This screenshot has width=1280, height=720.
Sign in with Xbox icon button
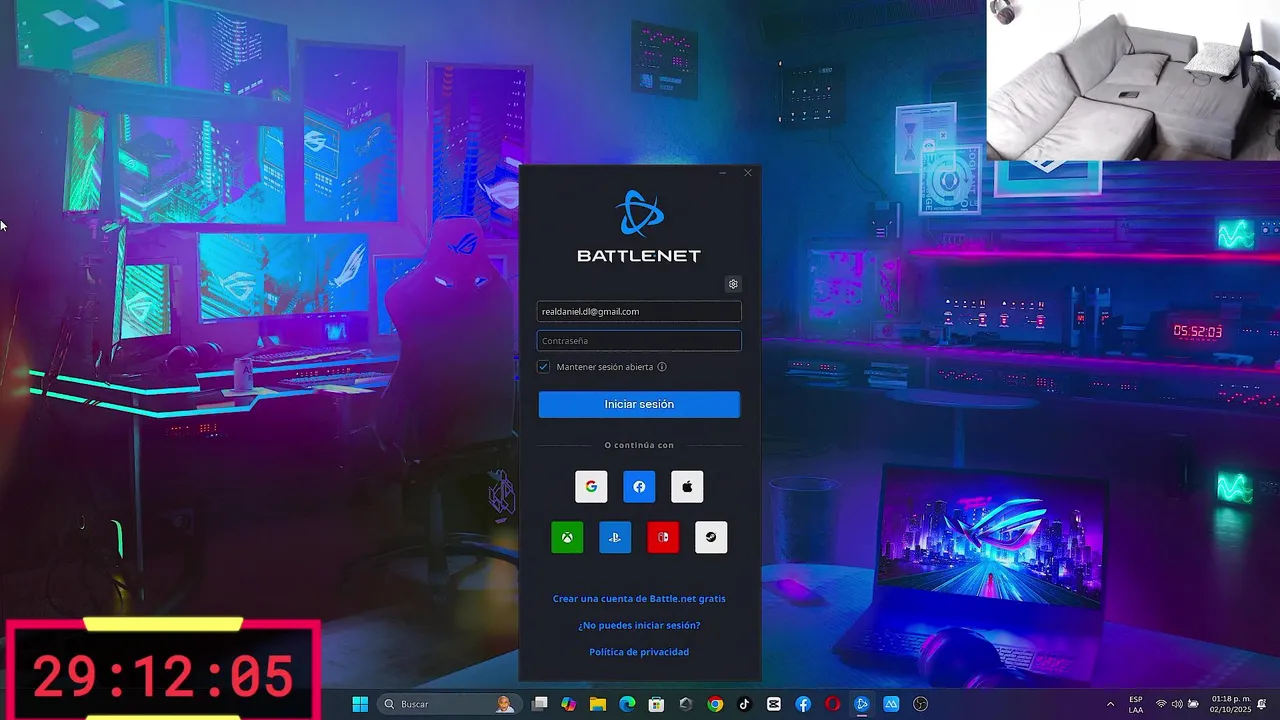coord(567,537)
